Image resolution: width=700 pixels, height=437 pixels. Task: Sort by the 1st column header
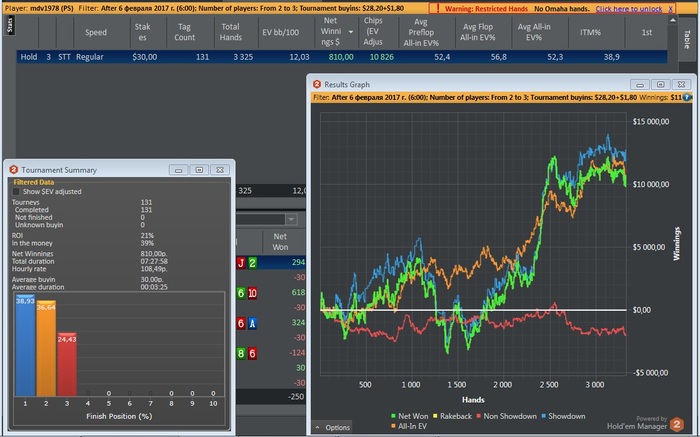coord(646,32)
